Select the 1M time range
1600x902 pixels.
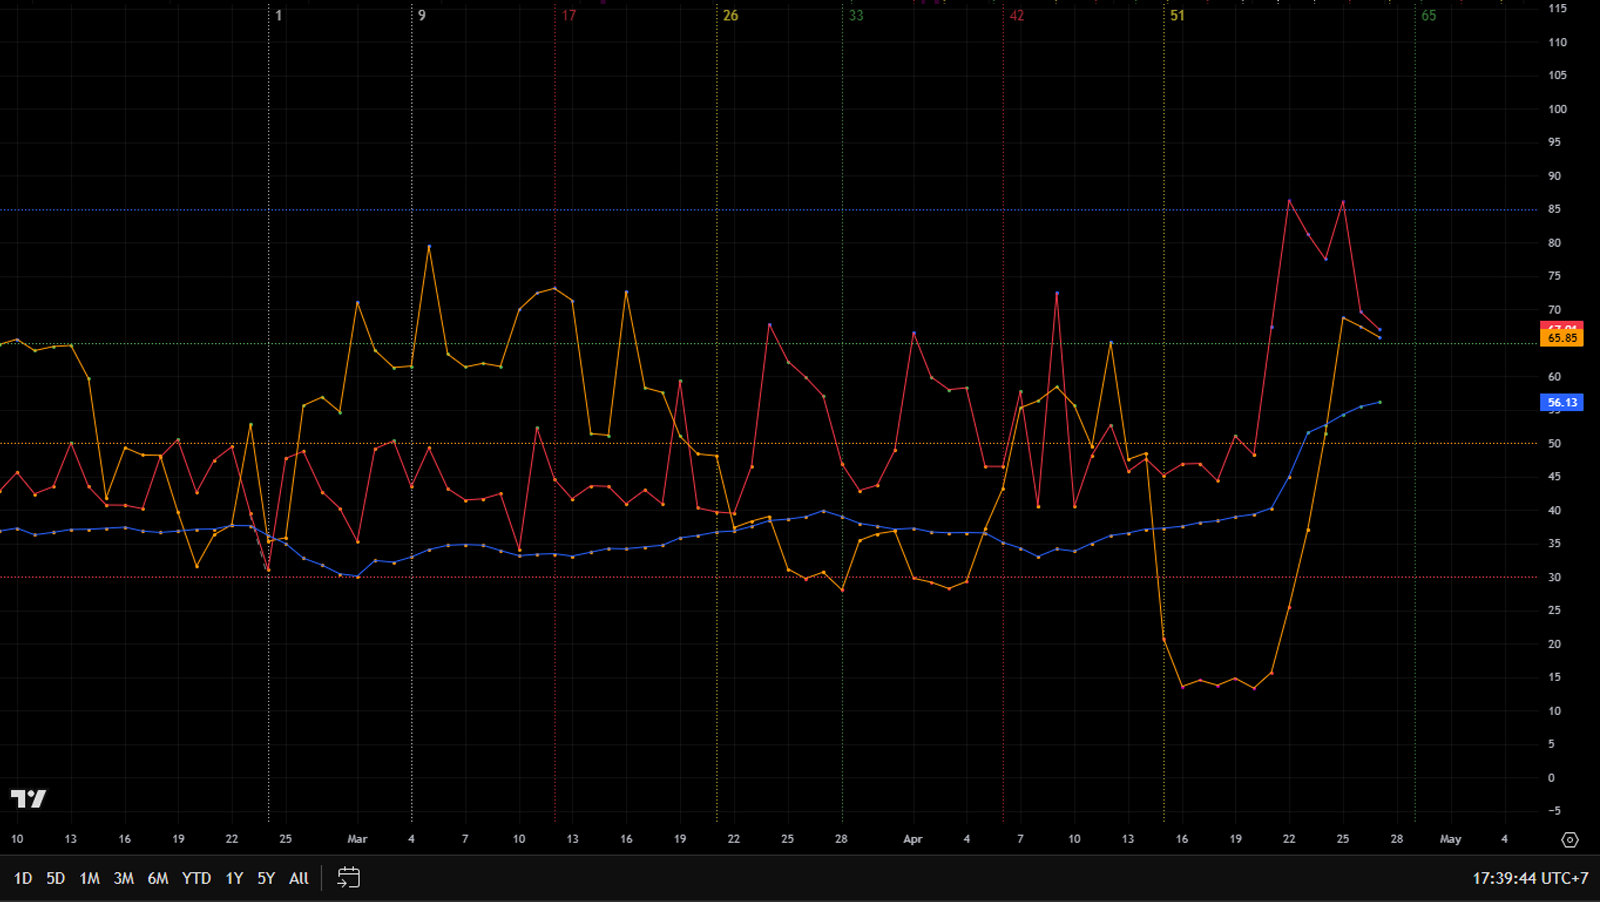click(90, 878)
